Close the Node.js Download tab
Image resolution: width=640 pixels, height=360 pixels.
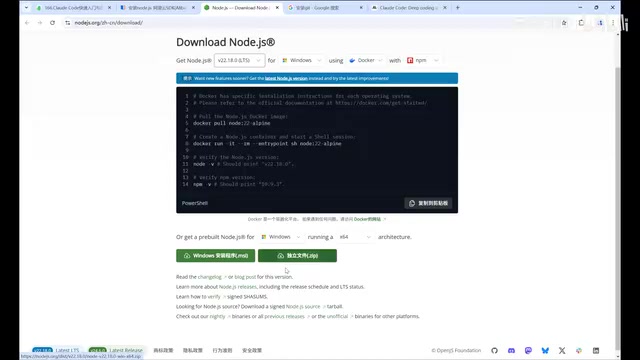(x=278, y=7)
